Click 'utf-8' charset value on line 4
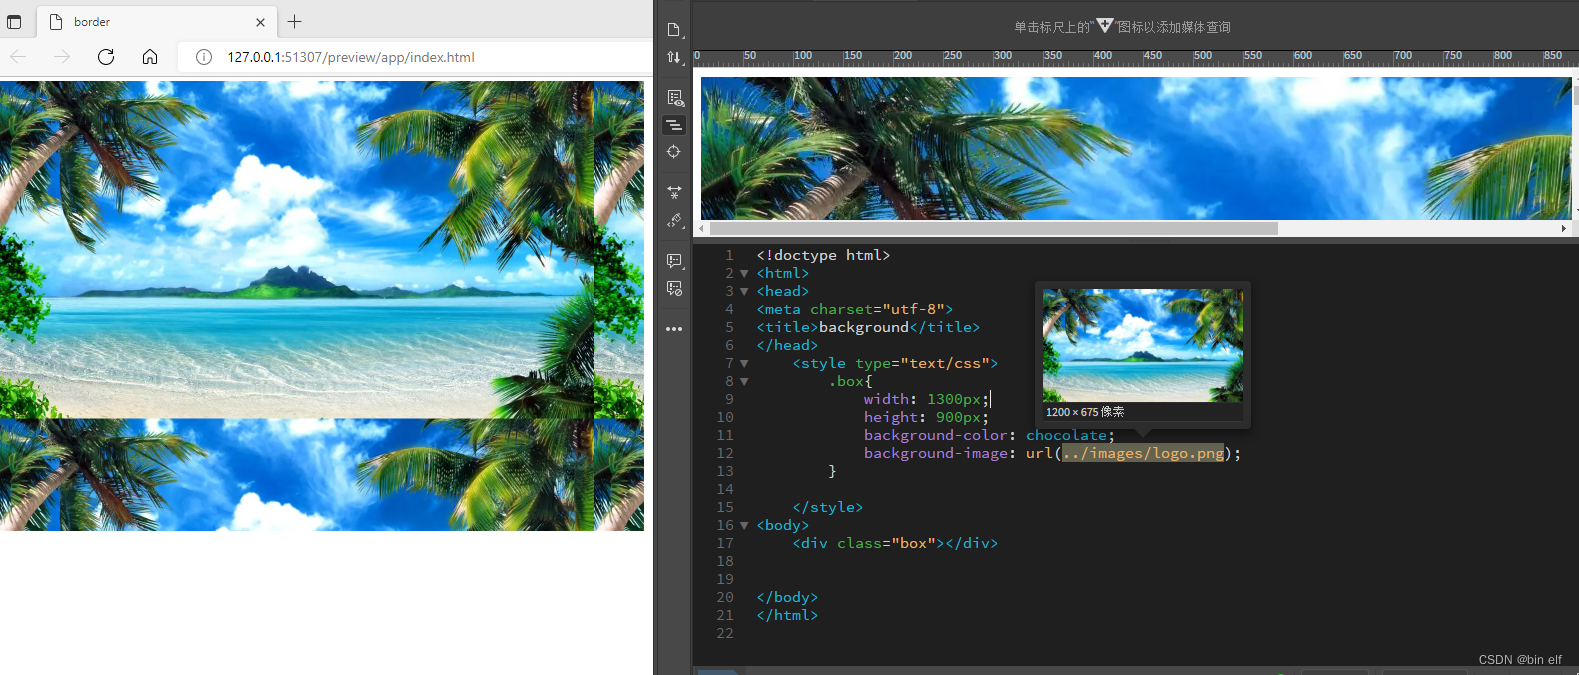 point(917,309)
